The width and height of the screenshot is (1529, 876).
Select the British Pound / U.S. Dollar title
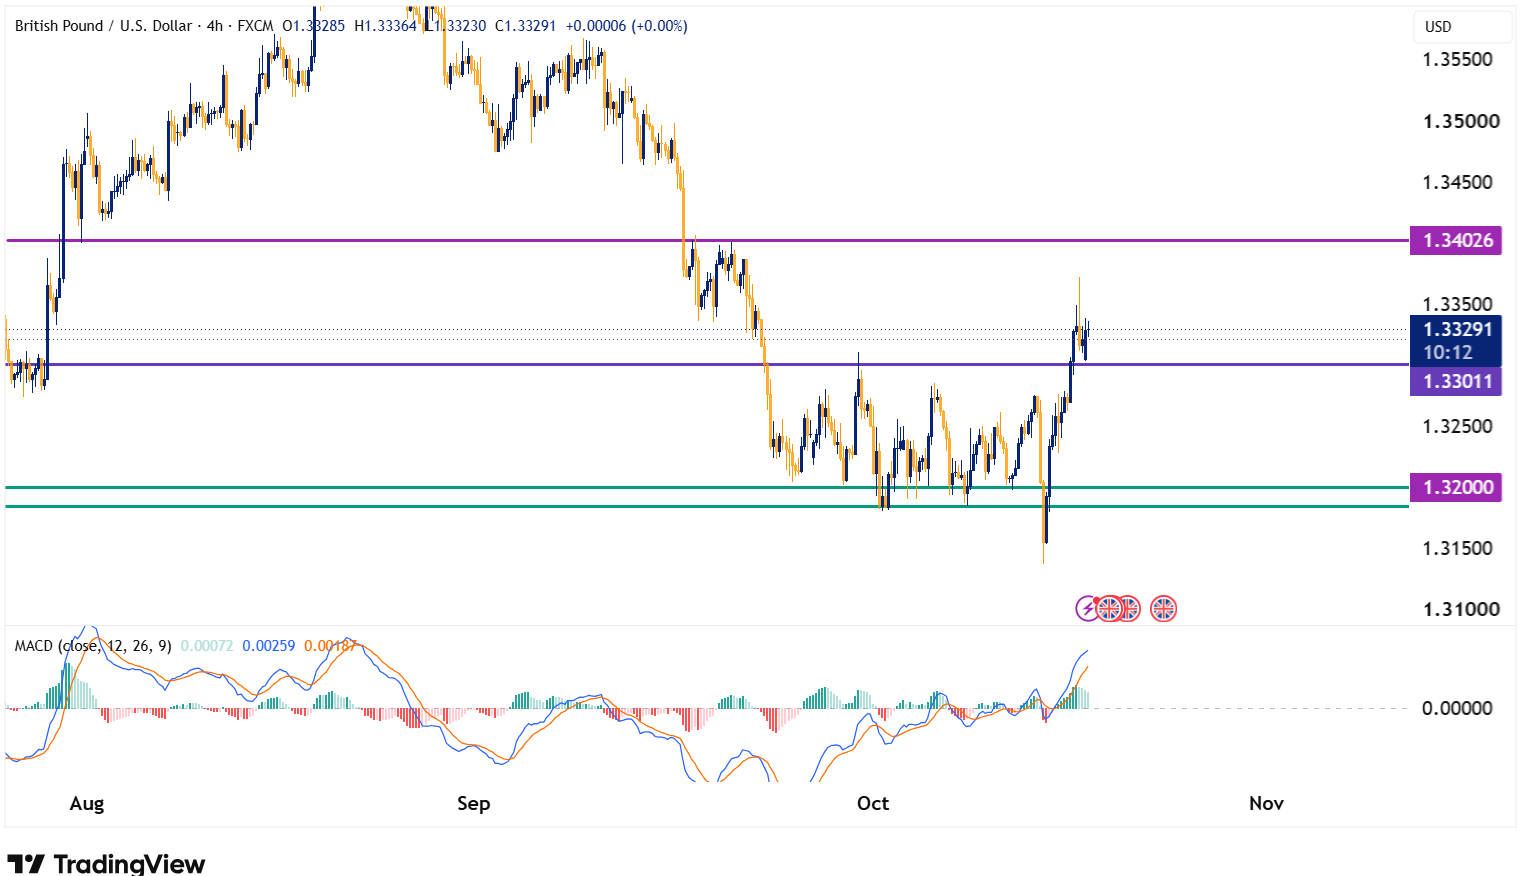[x=103, y=26]
